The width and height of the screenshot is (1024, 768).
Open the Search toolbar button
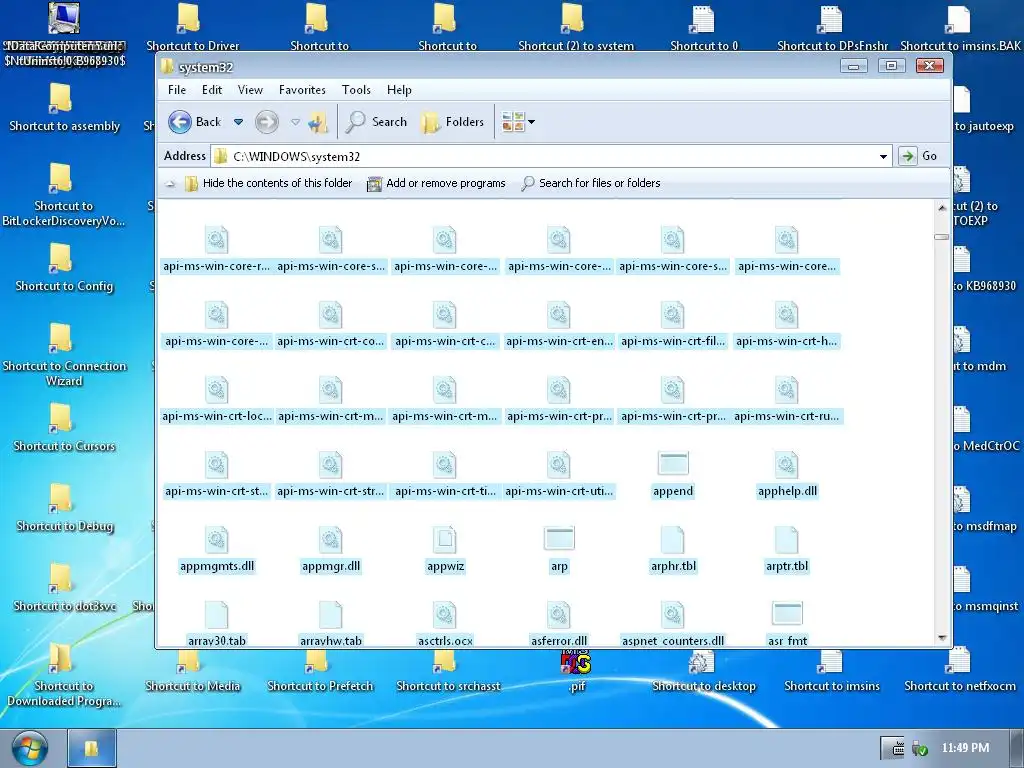tap(376, 121)
